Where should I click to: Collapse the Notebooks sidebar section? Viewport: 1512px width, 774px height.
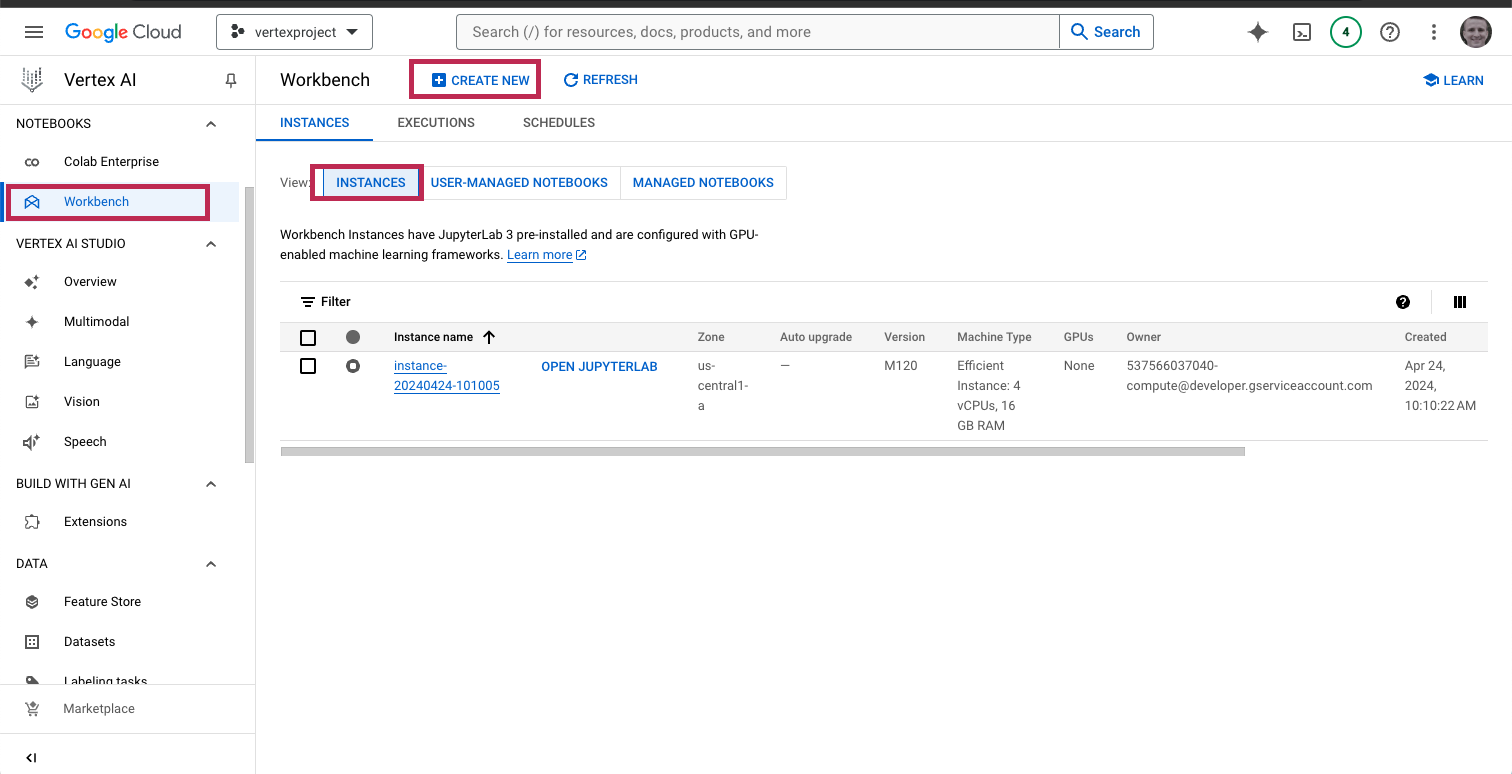coord(211,124)
